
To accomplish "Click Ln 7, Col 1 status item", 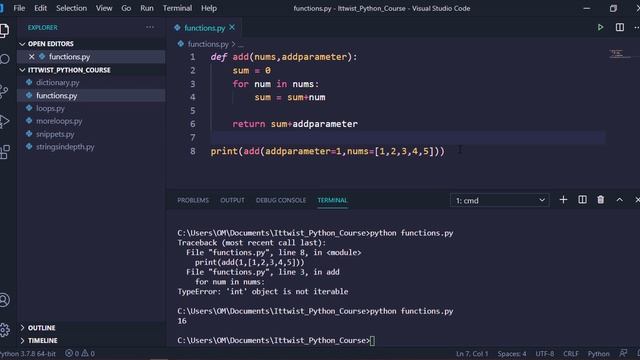I will point(472,353).
